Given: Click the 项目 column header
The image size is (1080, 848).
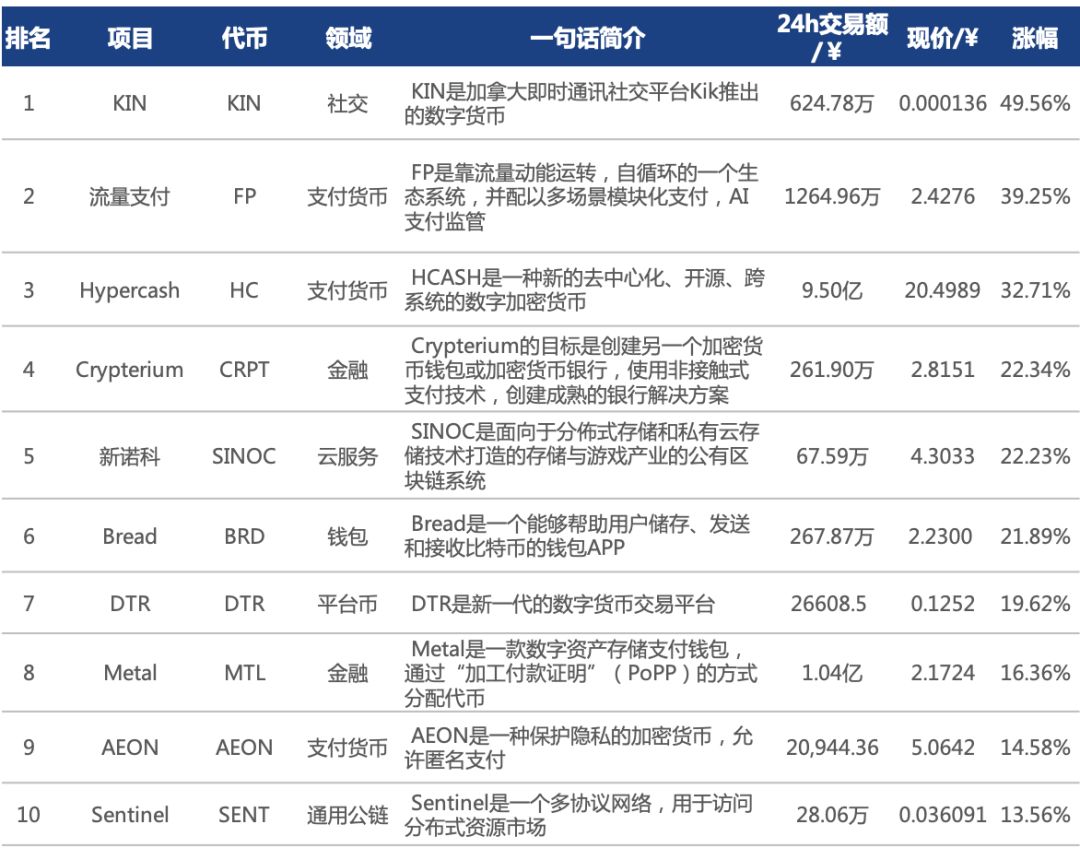Looking at the screenshot, I should coord(129,38).
